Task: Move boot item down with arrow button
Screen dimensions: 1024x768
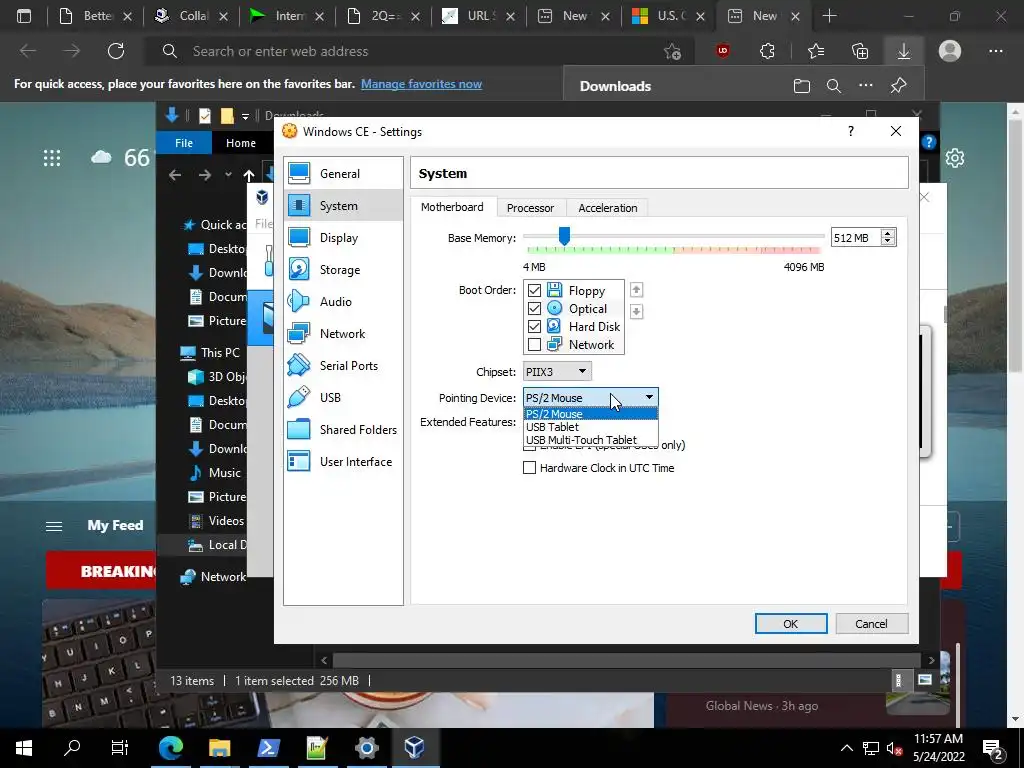Action: 636,312
